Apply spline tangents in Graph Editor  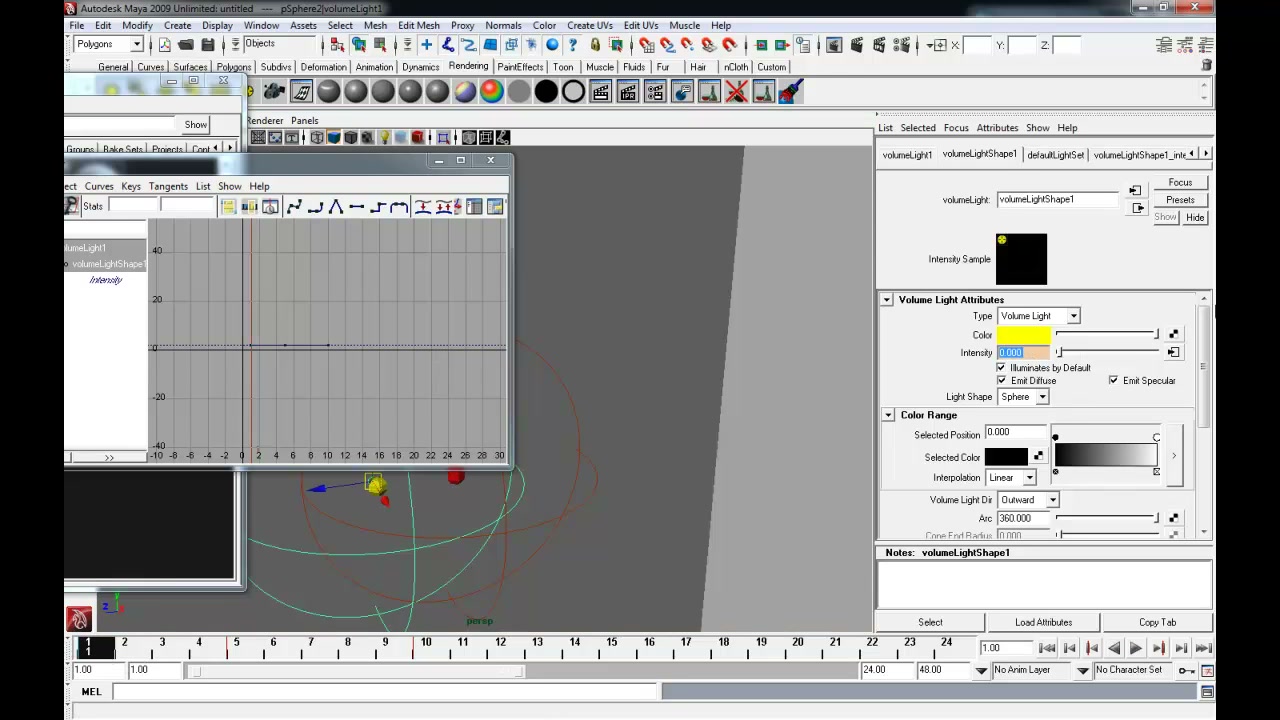[294, 207]
